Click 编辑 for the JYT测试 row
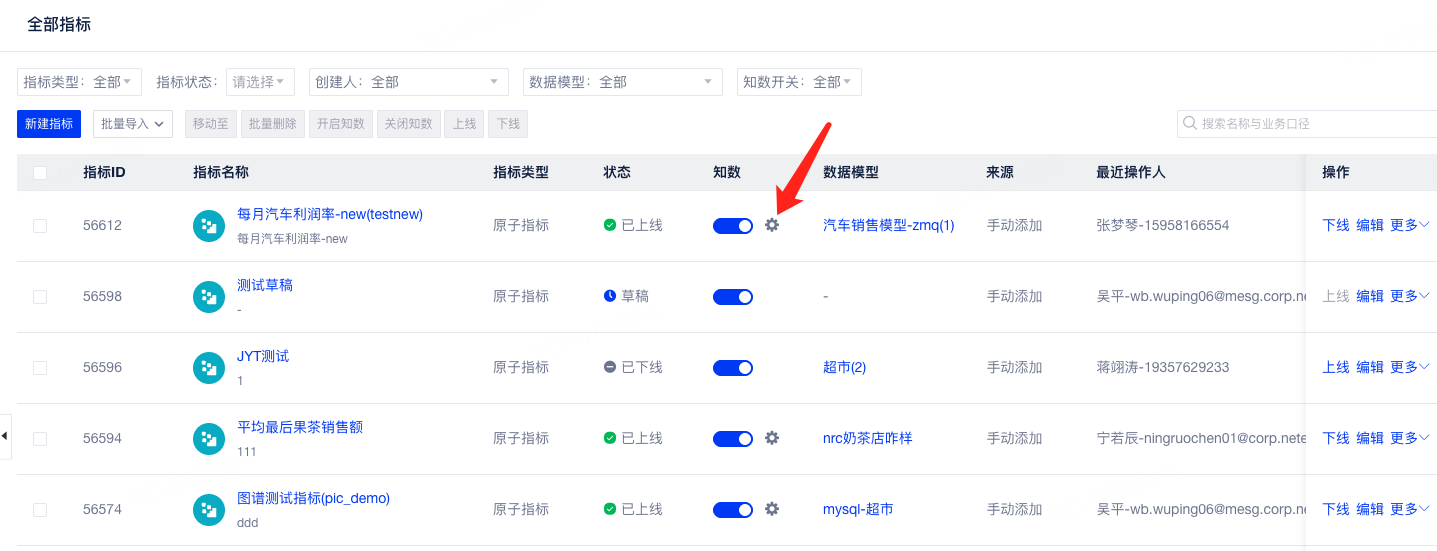 coord(1370,367)
